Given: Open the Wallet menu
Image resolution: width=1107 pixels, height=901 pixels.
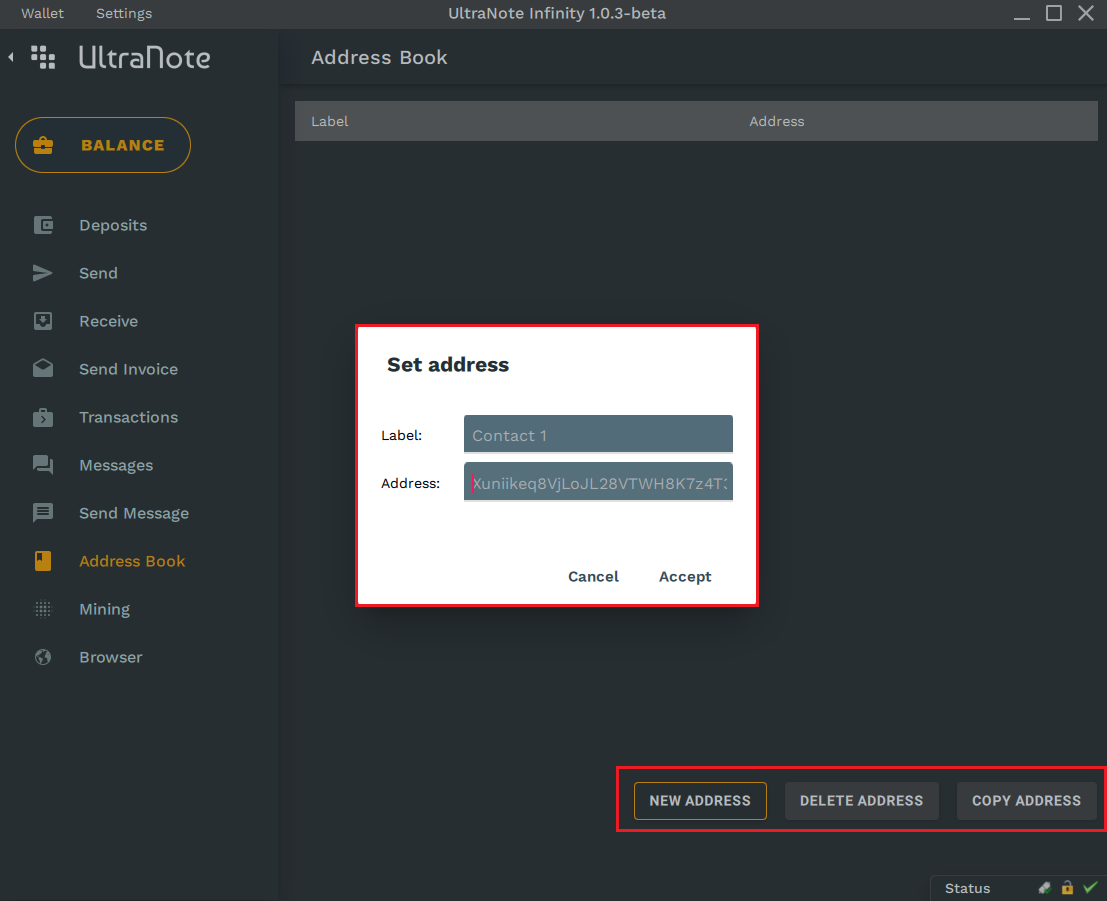Looking at the screenshot, I should pyautogui.click(x=42, y=13).
